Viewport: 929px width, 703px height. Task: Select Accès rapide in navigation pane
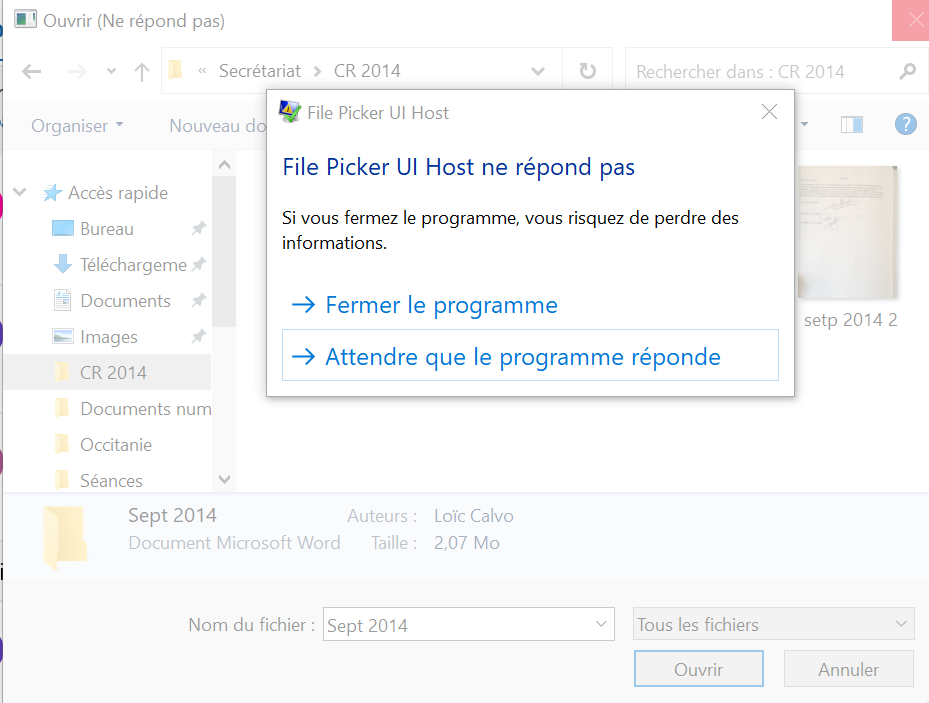118,193
